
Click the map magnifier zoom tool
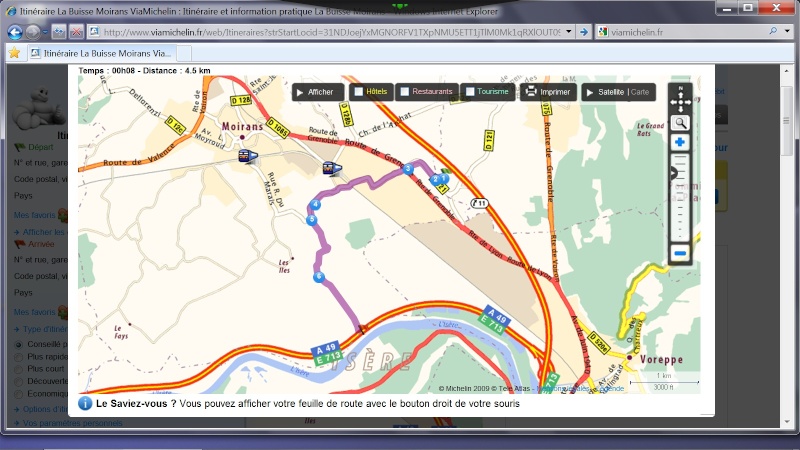pos(680,123)
